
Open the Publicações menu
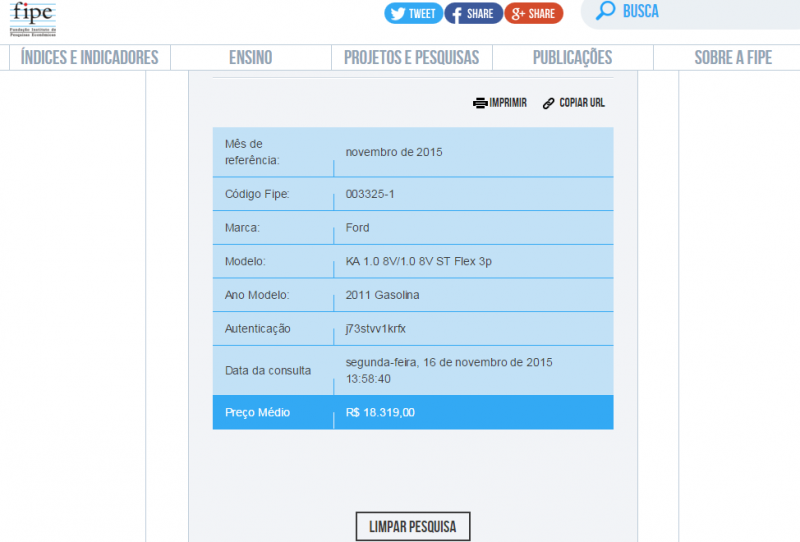point(572,58)
